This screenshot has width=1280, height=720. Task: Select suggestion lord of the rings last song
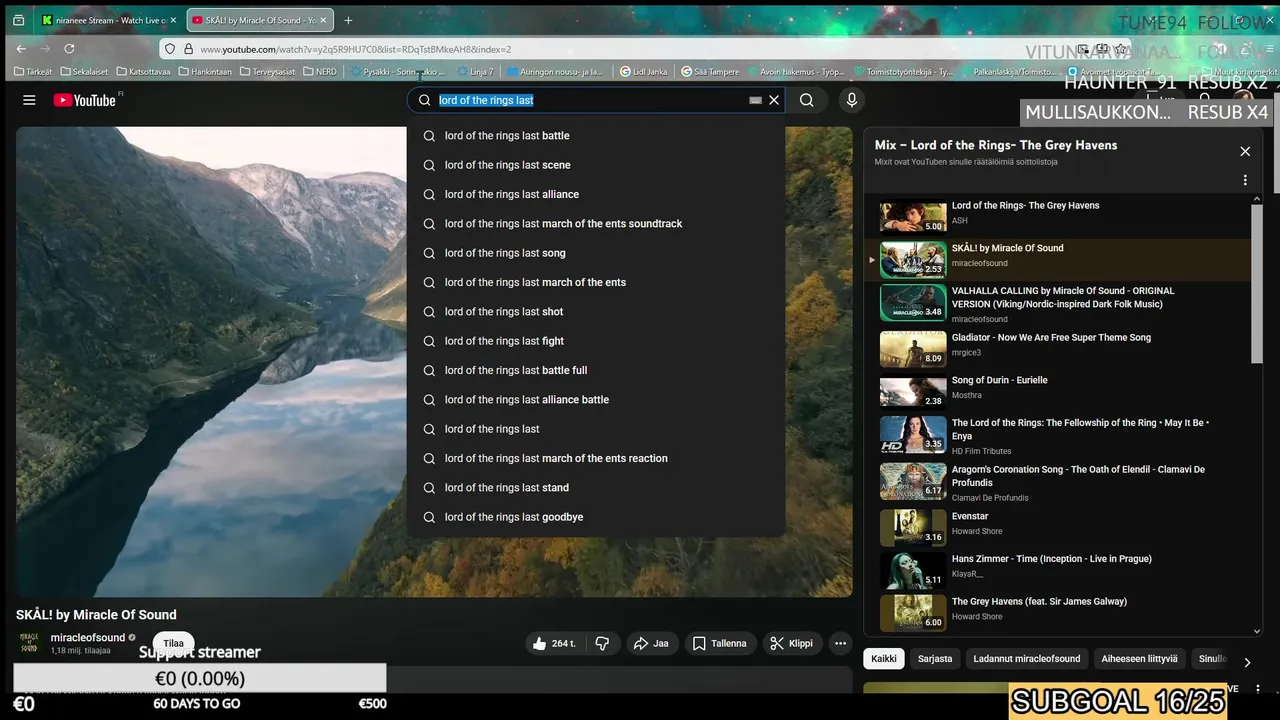pos(595,253)
